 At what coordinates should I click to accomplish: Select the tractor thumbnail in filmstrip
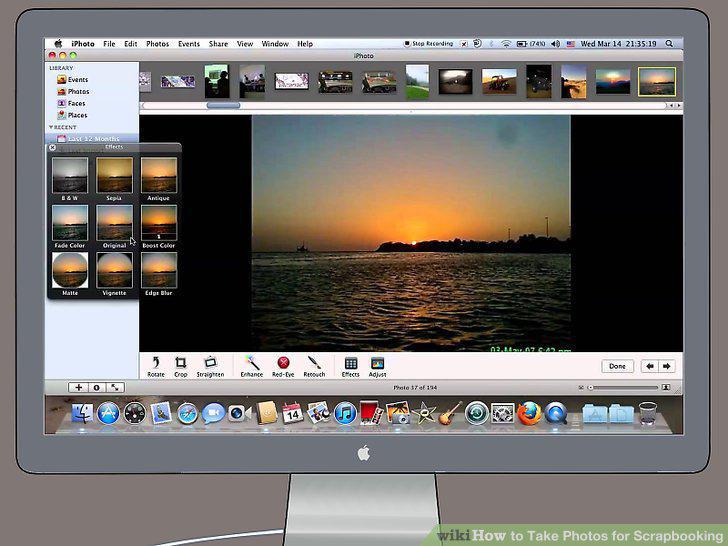[x=499, y=81]
